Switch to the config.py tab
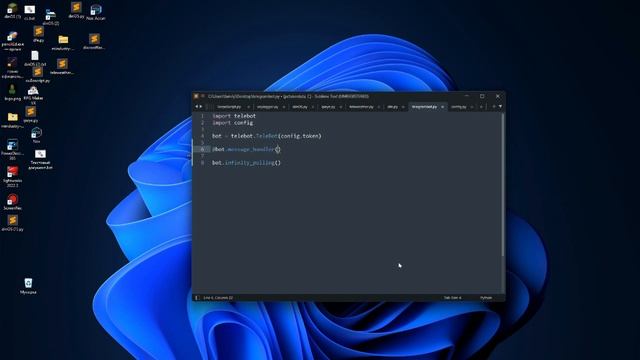Image resolution: width=640 pixels, height=360 pixels. tap(459, 107)
